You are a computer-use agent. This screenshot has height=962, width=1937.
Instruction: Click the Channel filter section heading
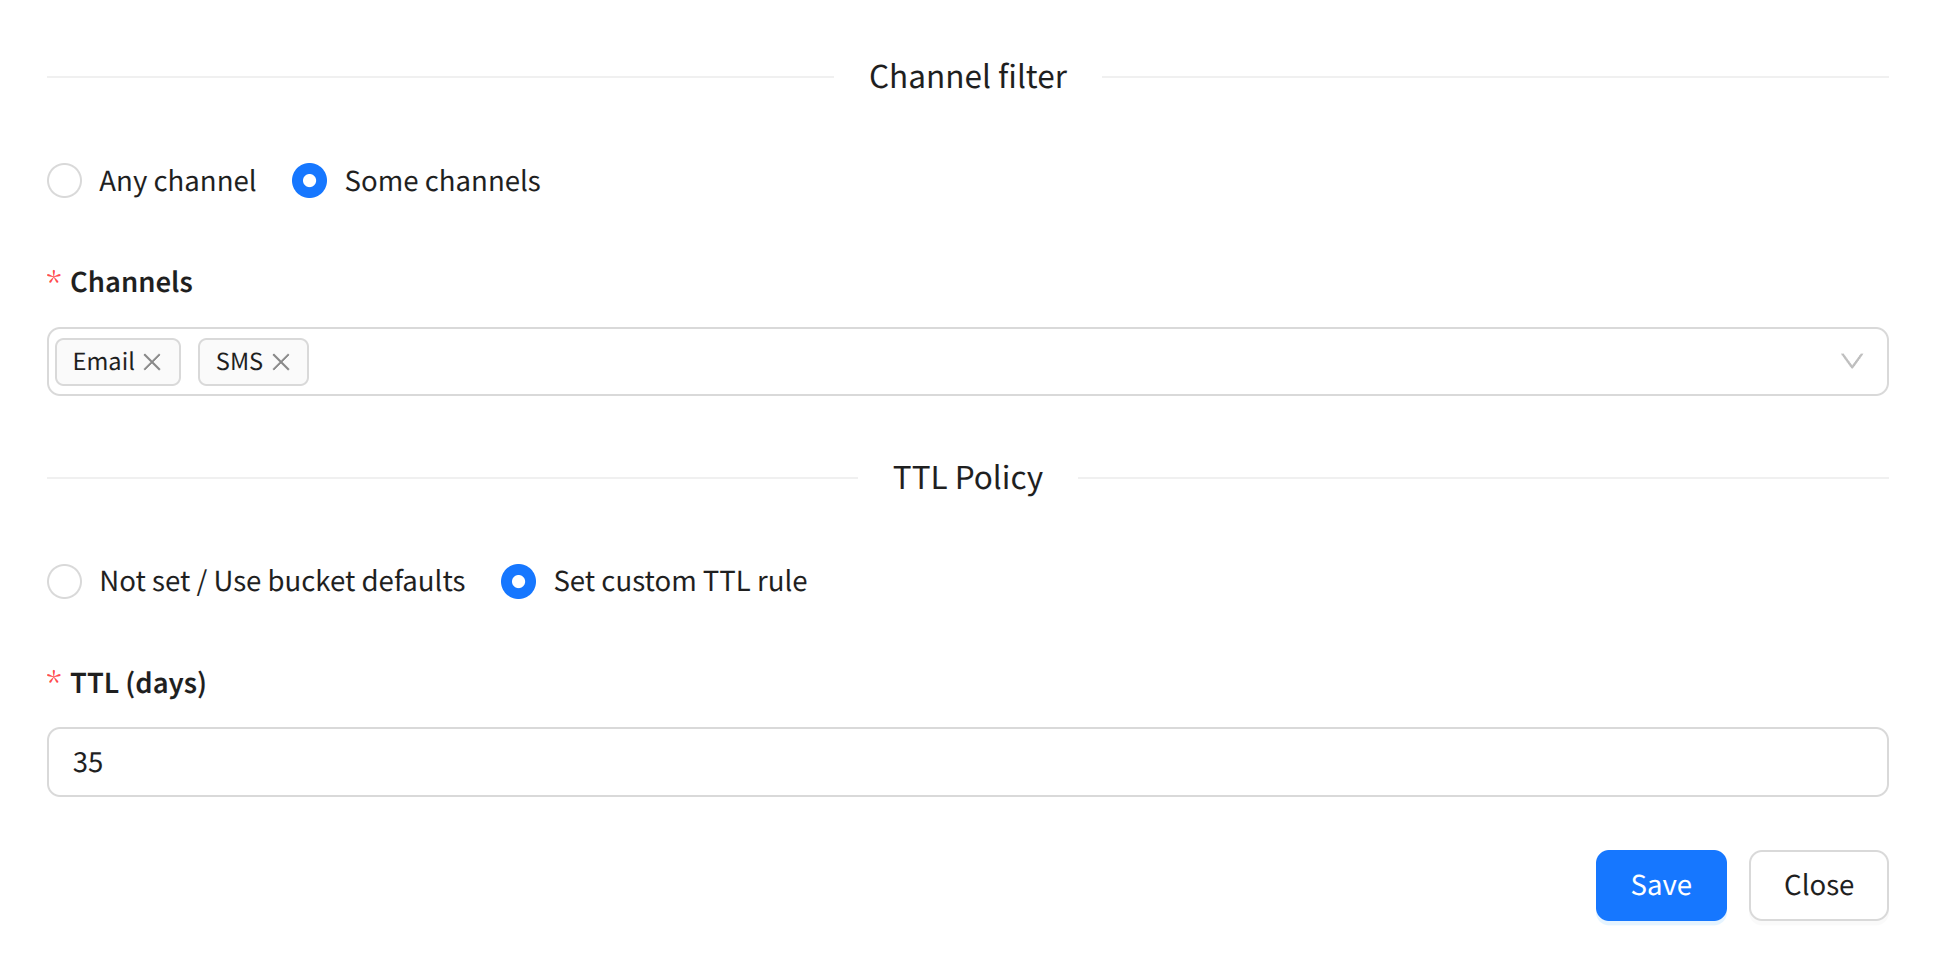pyautogui.click(x=967, y=77)
